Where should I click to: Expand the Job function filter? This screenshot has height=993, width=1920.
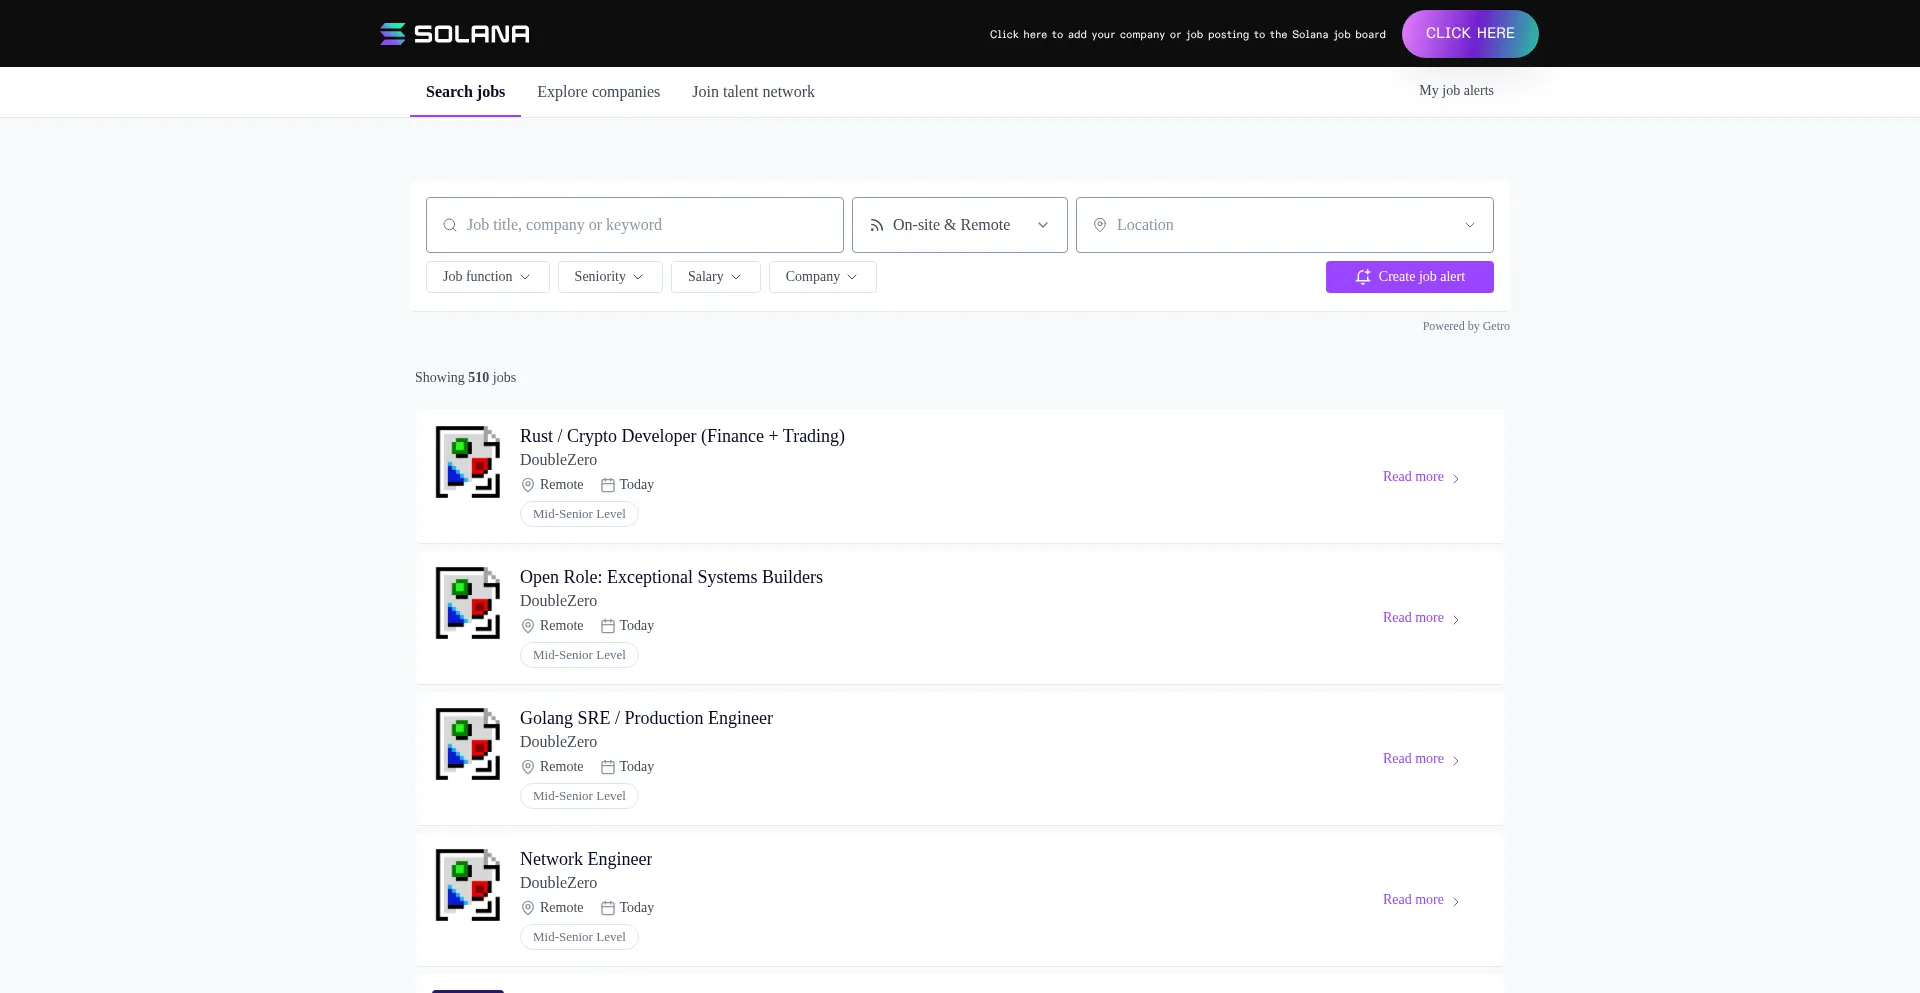487,277
